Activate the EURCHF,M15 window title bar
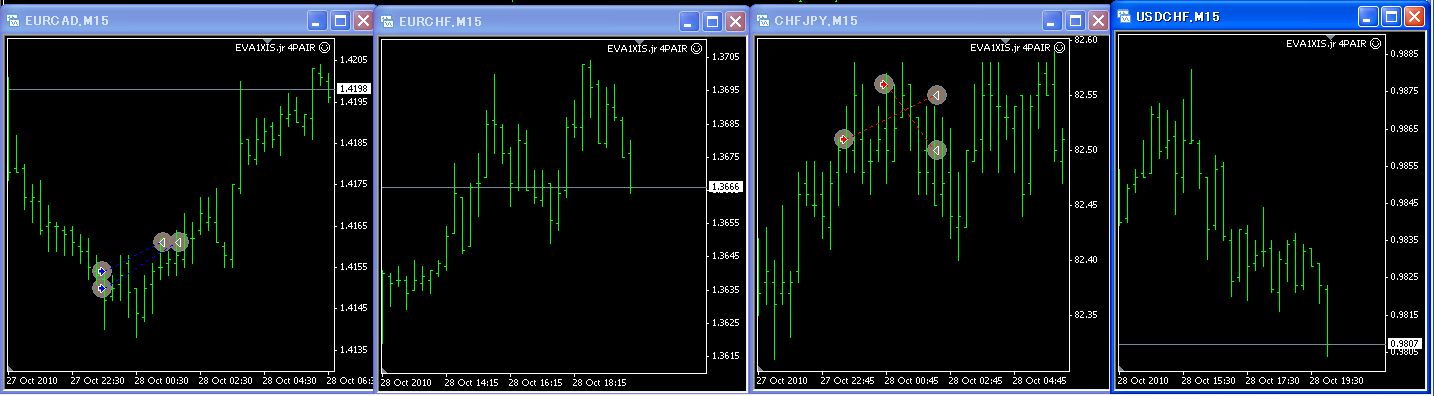The height and width of the screenshot is (396, 1434). pyautogui.click(x=561, y=21)
